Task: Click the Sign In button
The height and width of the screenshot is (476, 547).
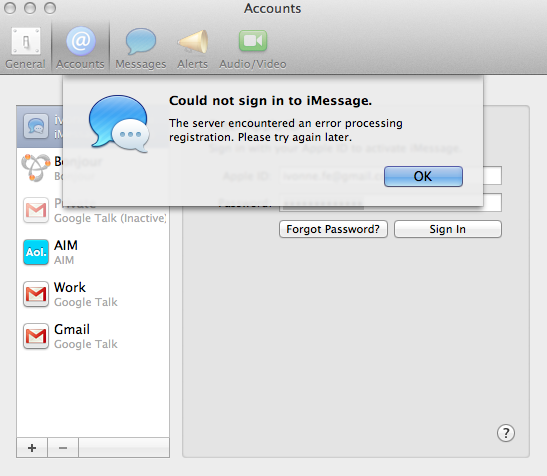Action: 448,229
